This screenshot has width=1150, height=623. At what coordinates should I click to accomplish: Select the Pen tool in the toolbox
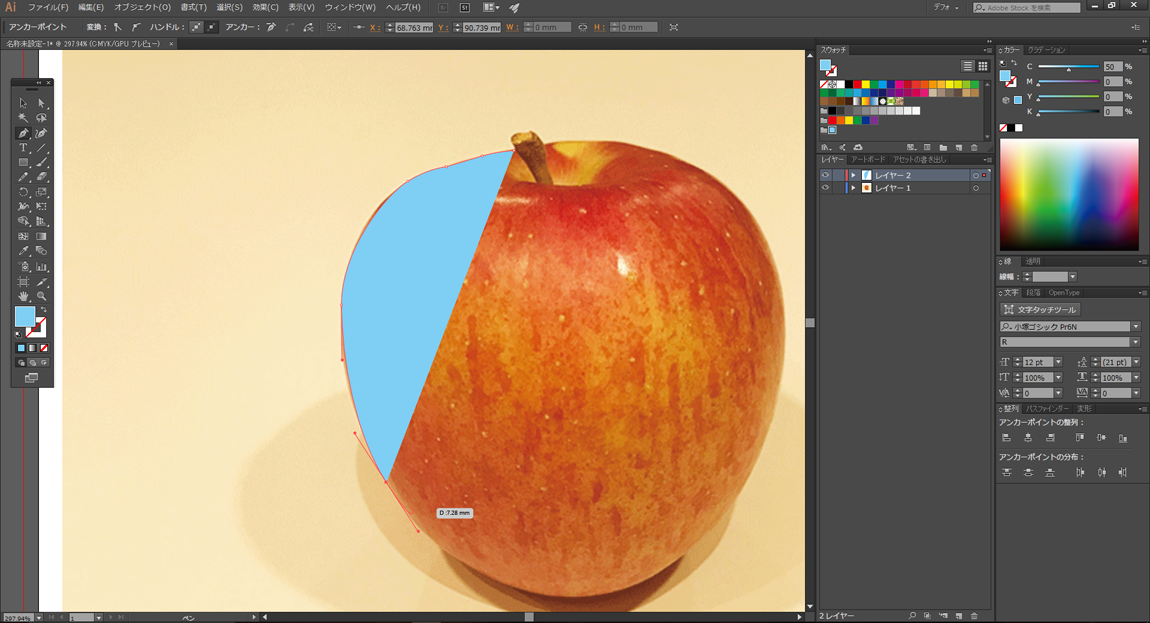point(23,133)
